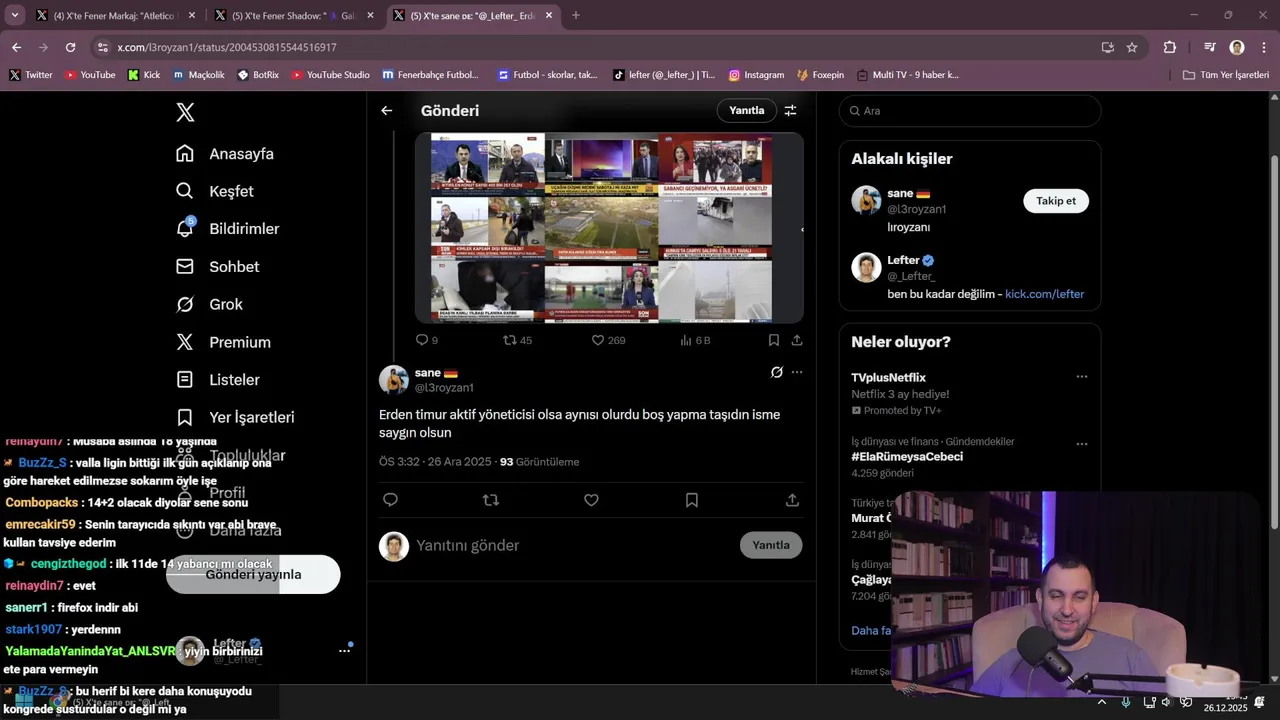
Task: Open reply view settings icon
Action: [x=790, y=111]
